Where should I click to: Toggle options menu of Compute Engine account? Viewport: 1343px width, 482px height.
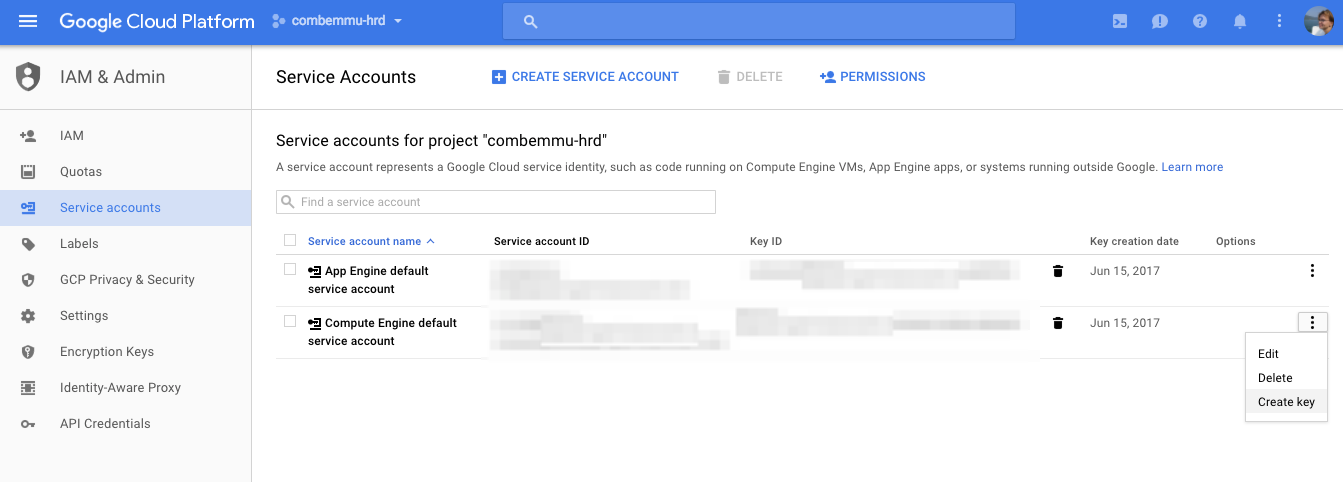[x=1312, y=322]
